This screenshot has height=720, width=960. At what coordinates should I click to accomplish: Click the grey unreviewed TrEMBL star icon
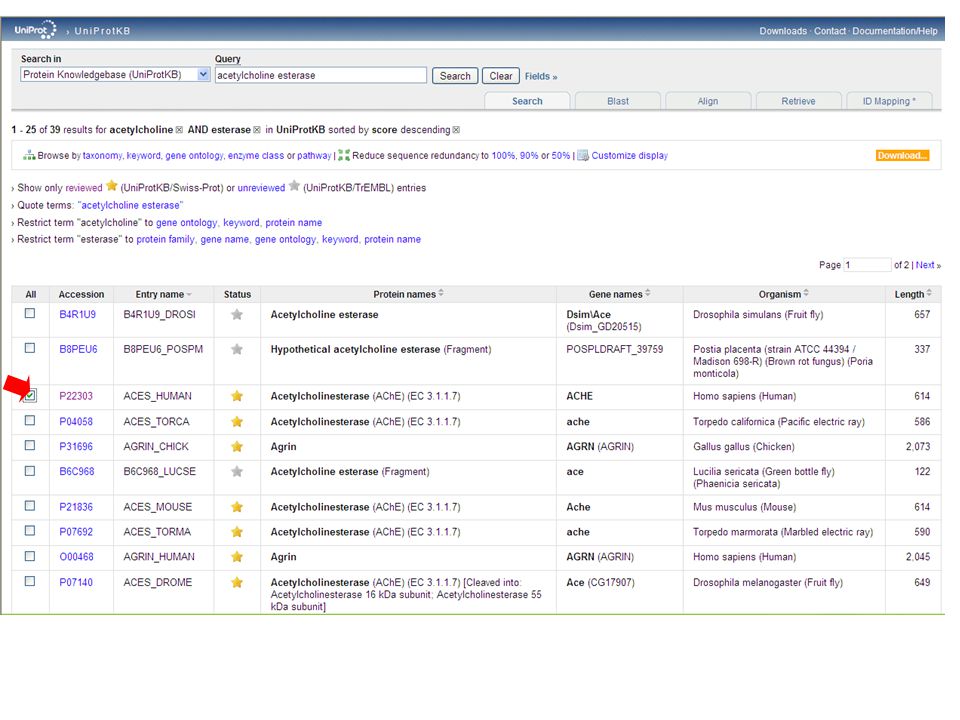[x=294, y=186]
